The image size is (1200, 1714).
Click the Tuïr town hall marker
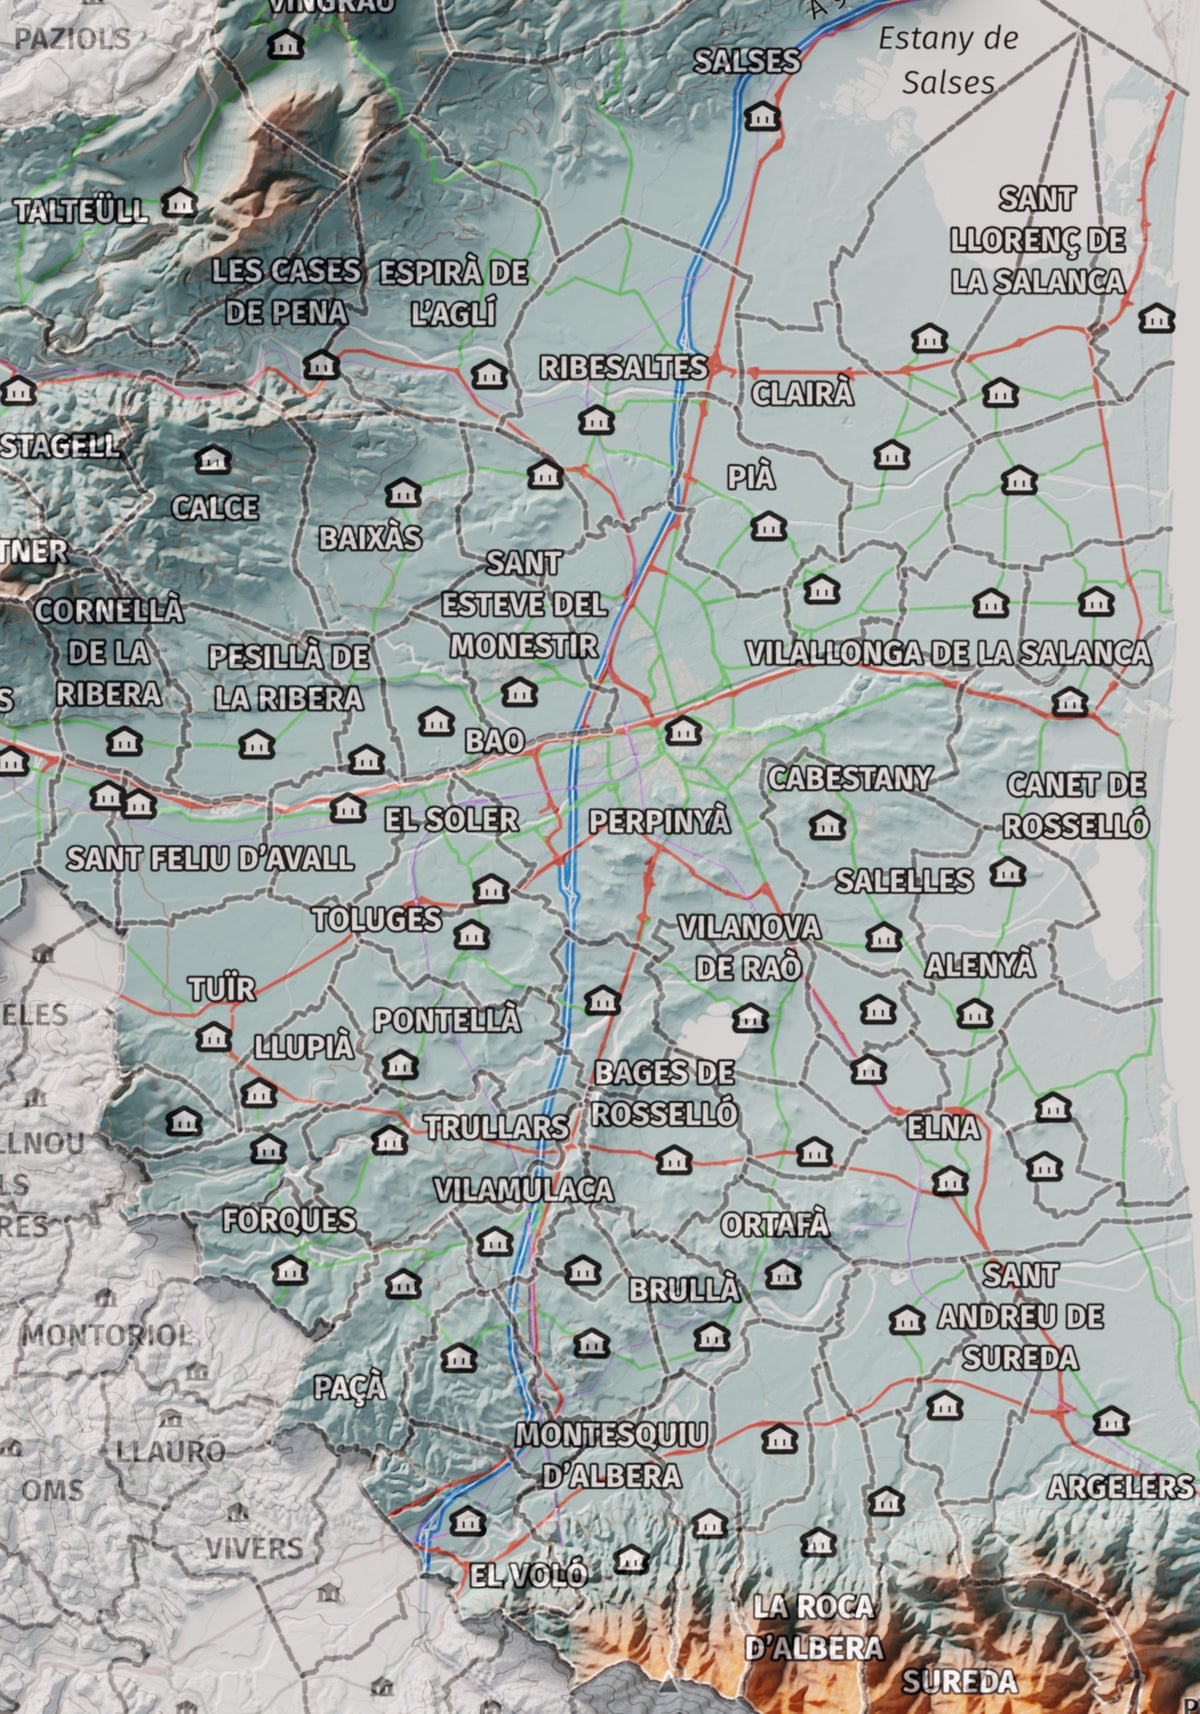[x=214, y=1037]
